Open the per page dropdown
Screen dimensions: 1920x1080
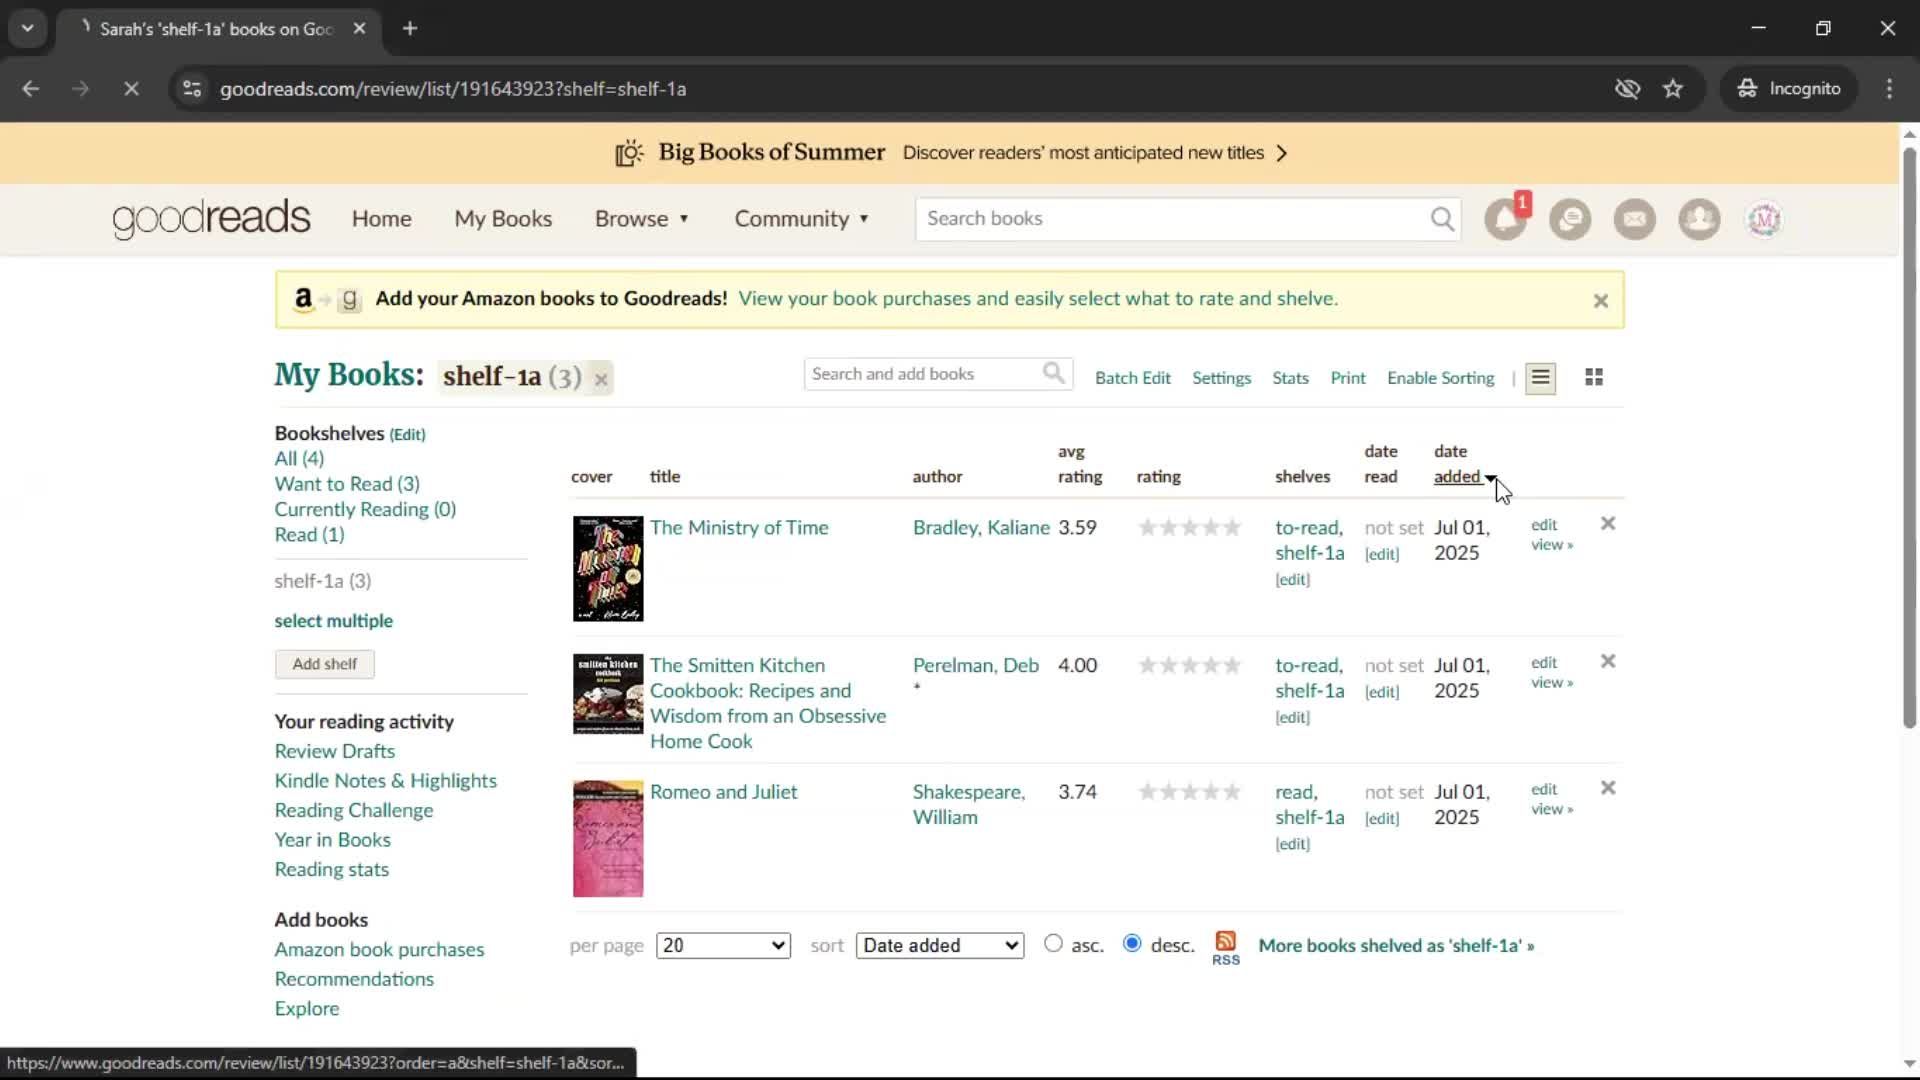723,946
